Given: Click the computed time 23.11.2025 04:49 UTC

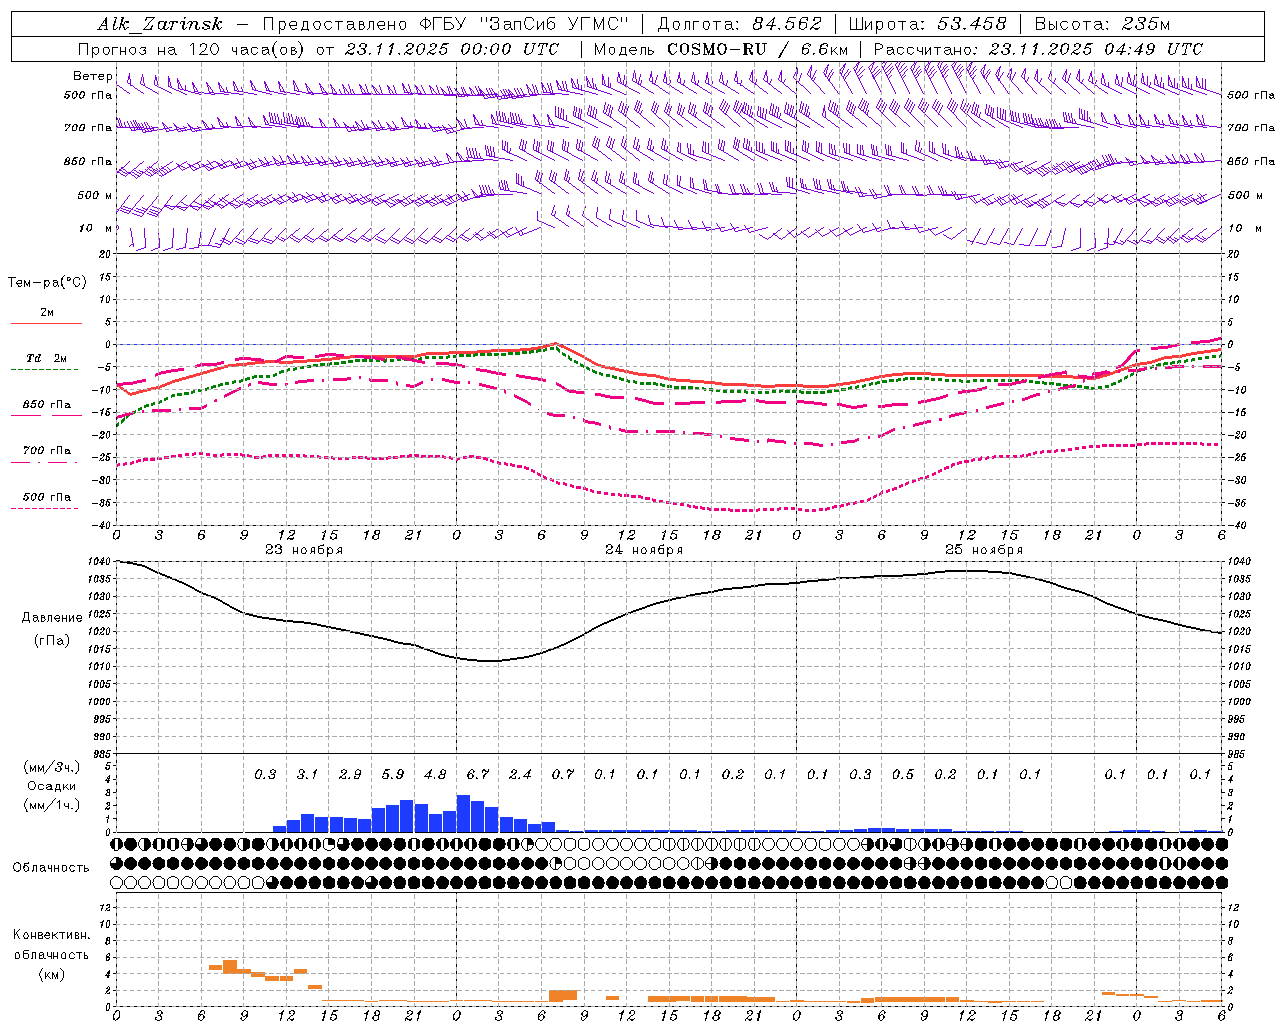Looking at the screenshot, I should point(1096,49).
